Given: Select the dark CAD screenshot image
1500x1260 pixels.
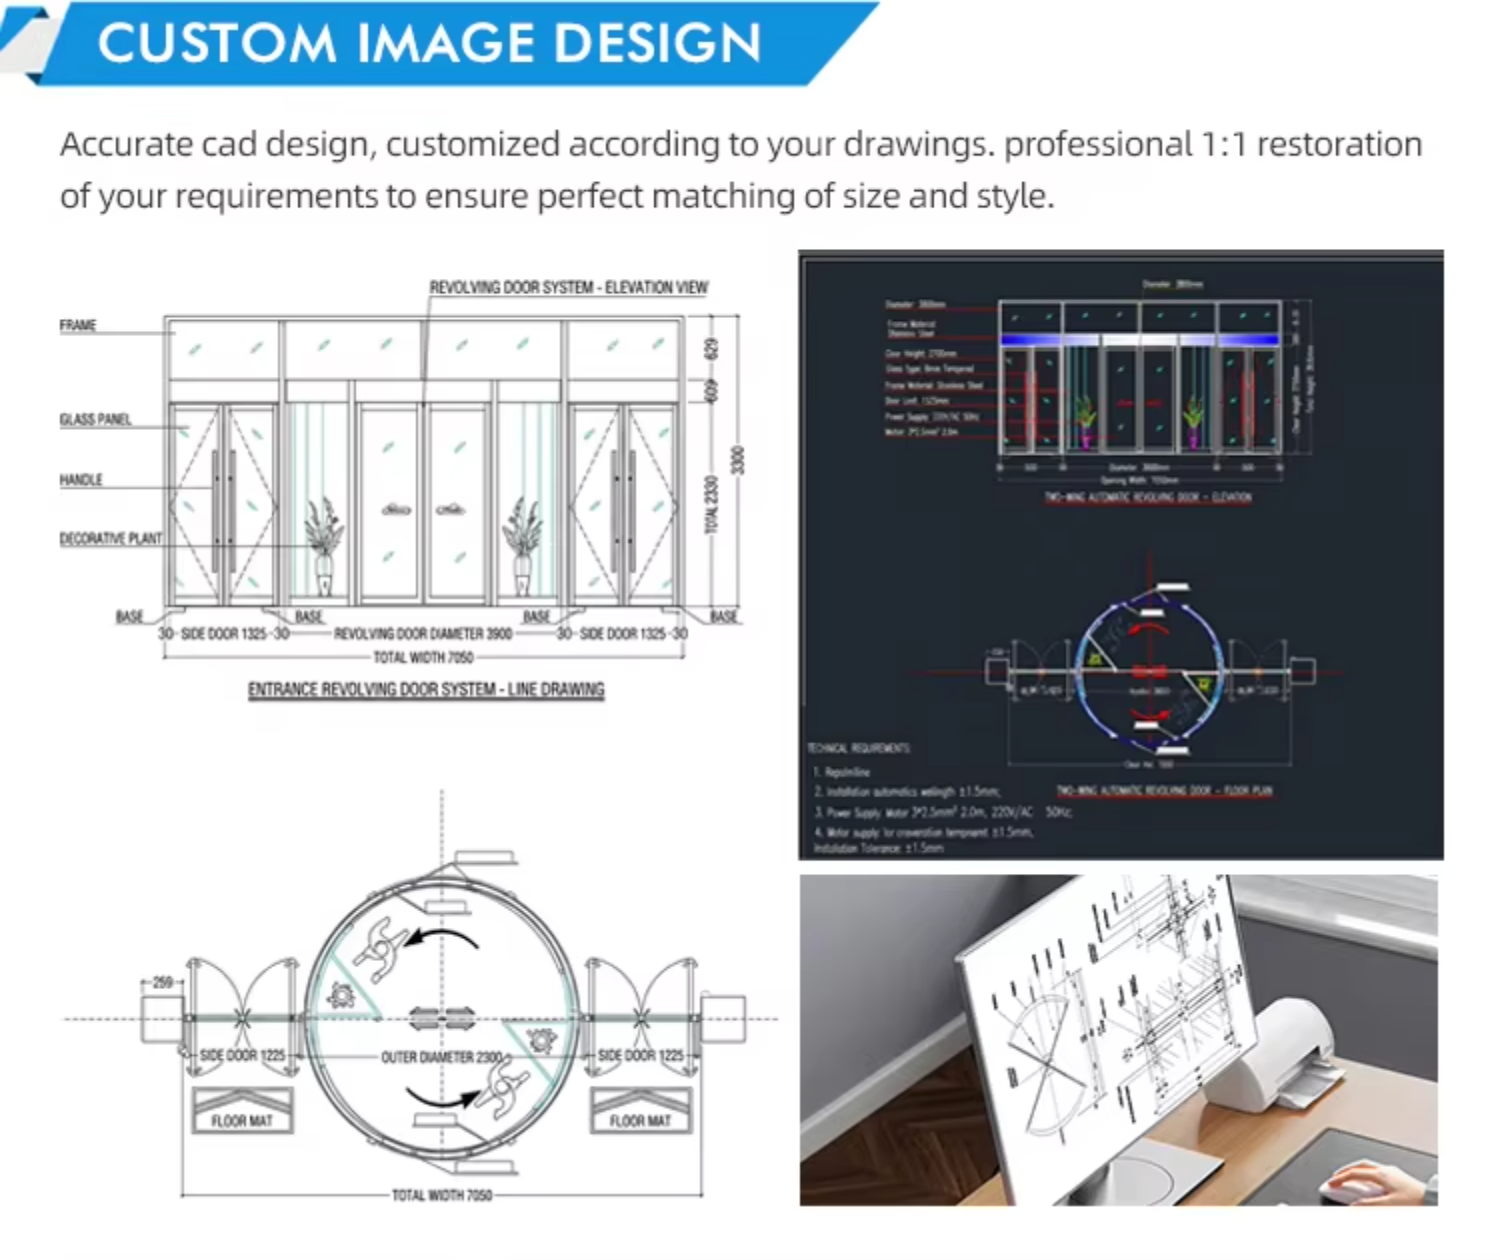Looking at the screenshot, I should pos(1121,555).
